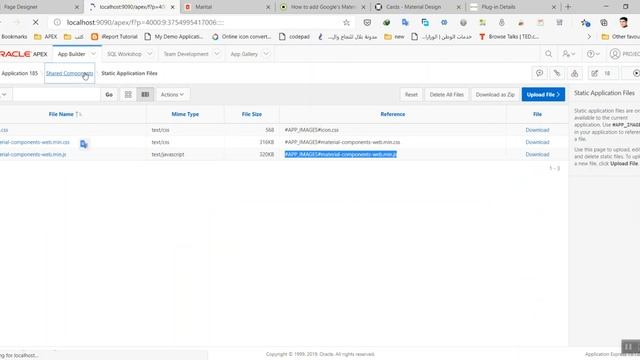Screen dimensions: 640x360
Task: Click the App Gallery menu tab
Action: tap(244, 54)
